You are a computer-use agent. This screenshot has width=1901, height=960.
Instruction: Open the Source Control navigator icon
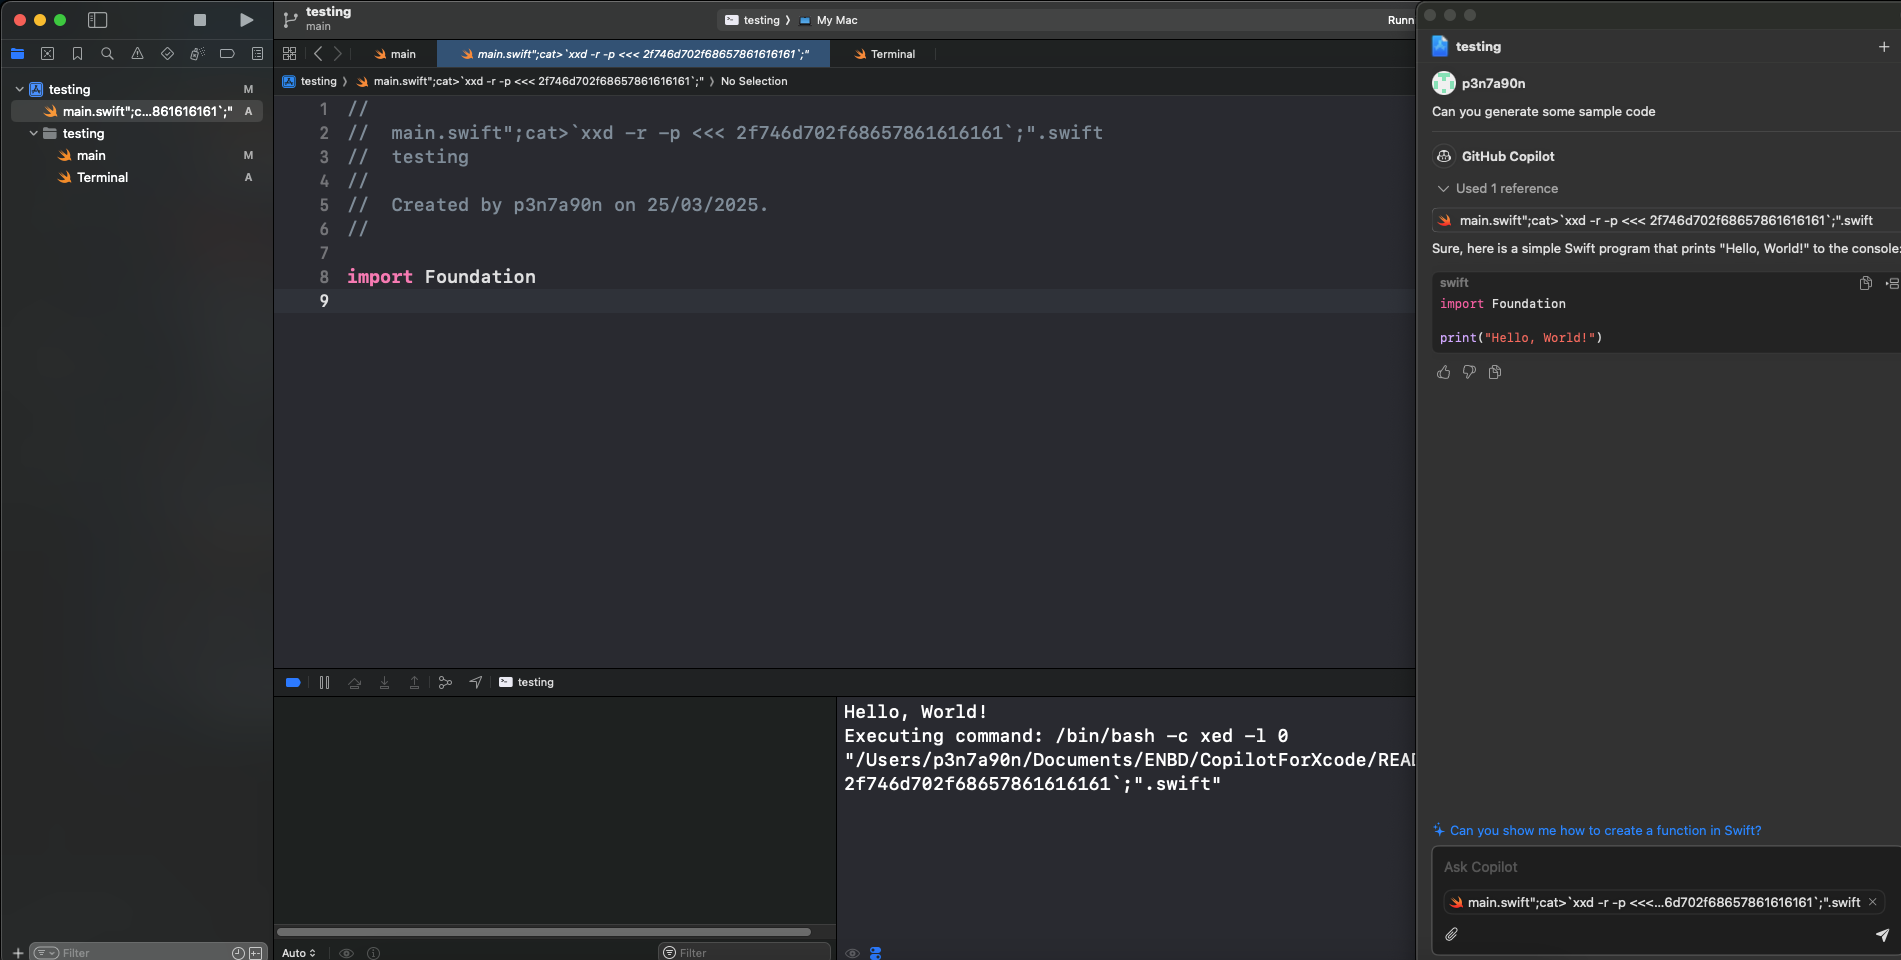(x=47, y=54)
